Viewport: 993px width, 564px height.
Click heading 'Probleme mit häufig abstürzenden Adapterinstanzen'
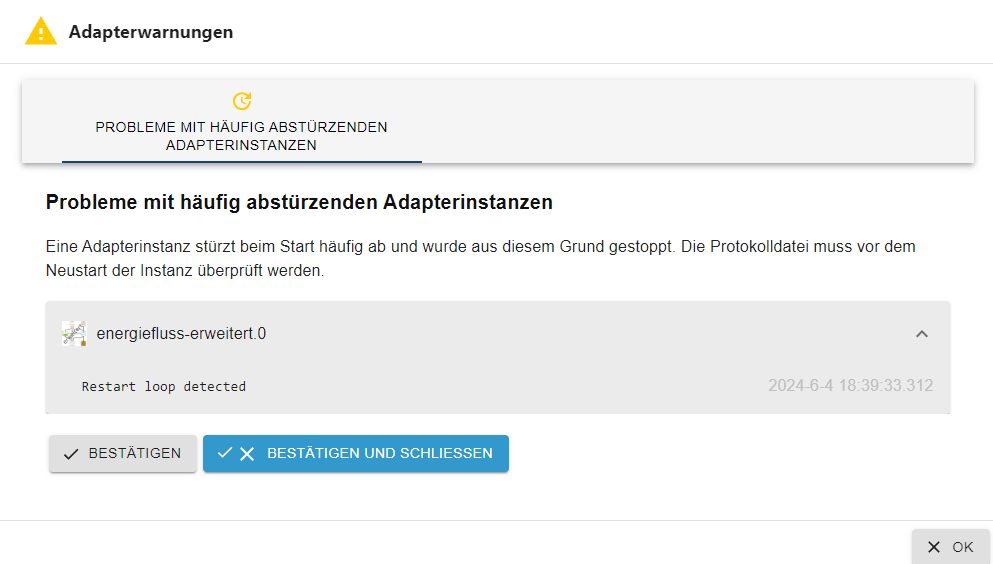tap(299, 202)
